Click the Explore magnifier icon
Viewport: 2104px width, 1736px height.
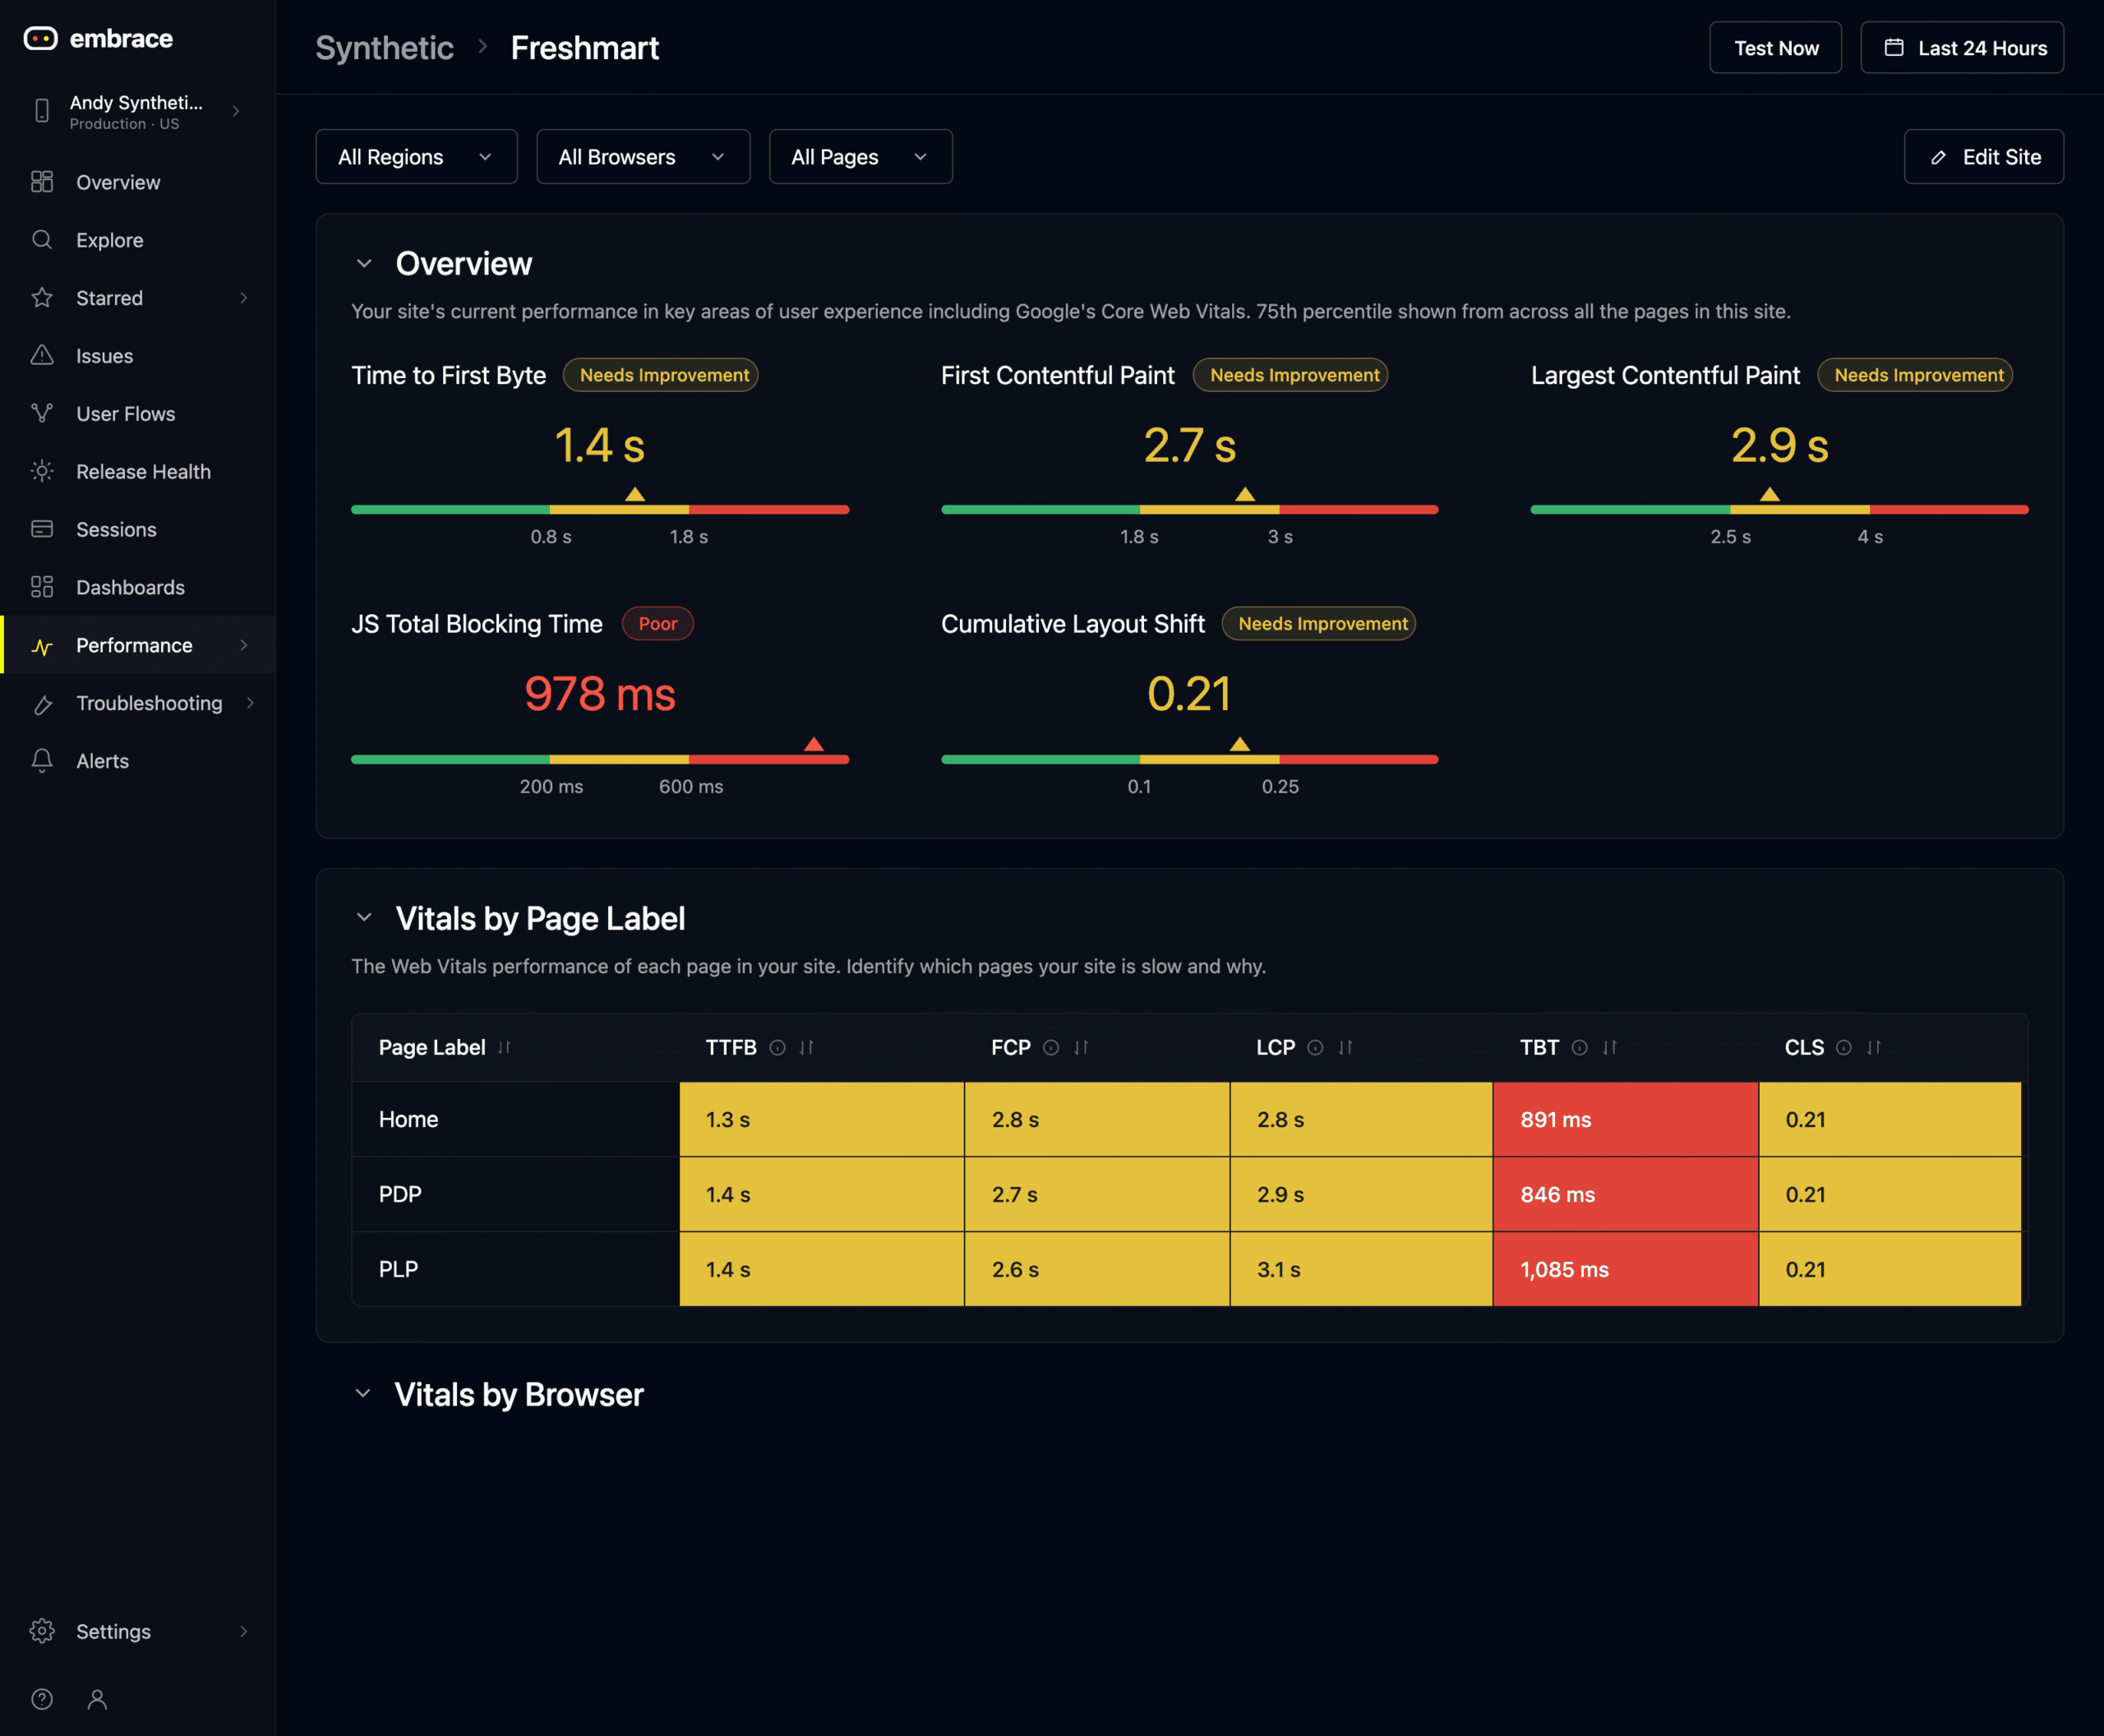(x=42, y=240)
